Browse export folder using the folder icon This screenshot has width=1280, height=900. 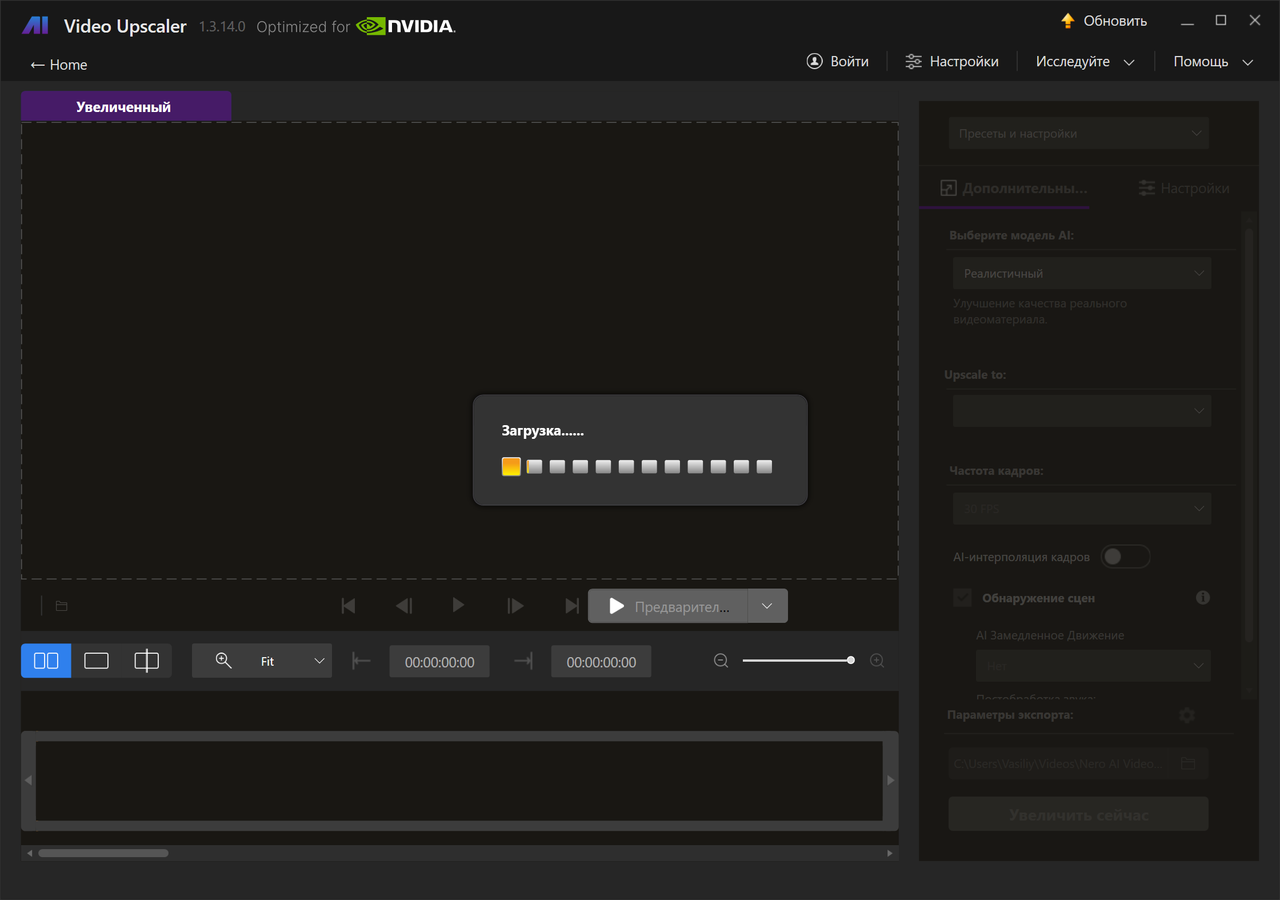1189,762
